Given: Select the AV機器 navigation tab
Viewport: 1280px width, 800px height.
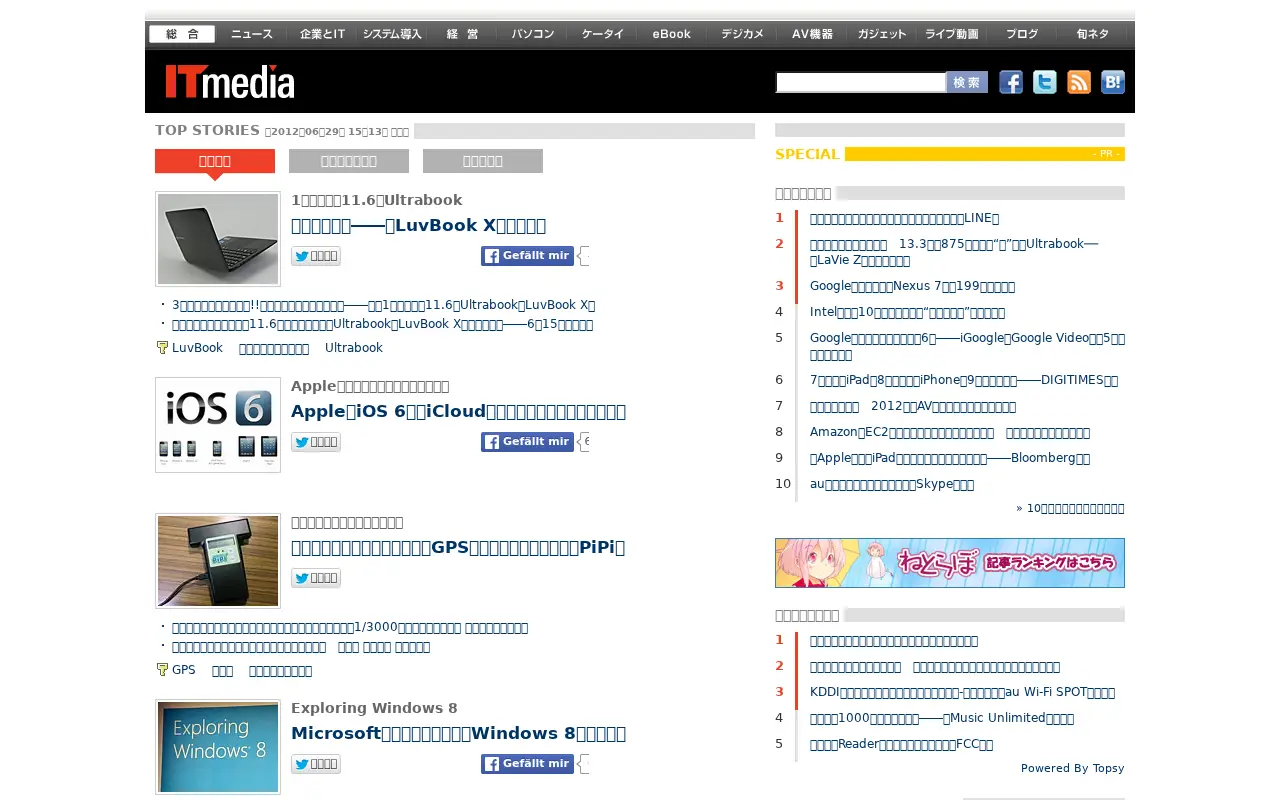Looking at the screenshot, I should point(812,34).
